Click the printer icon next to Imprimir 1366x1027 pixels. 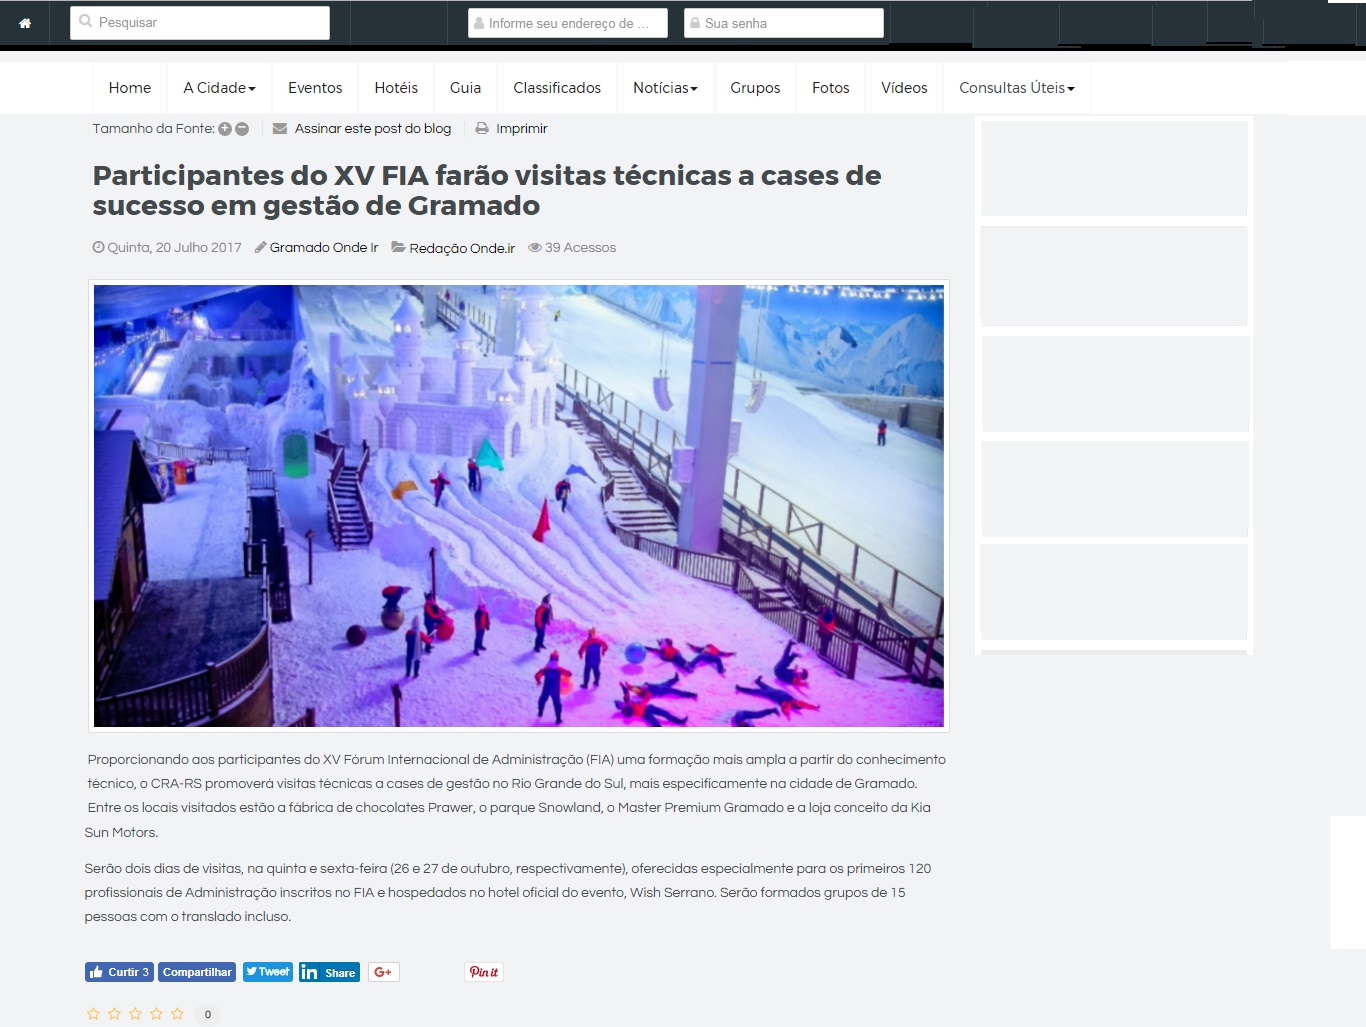click(x=482, y=128)
